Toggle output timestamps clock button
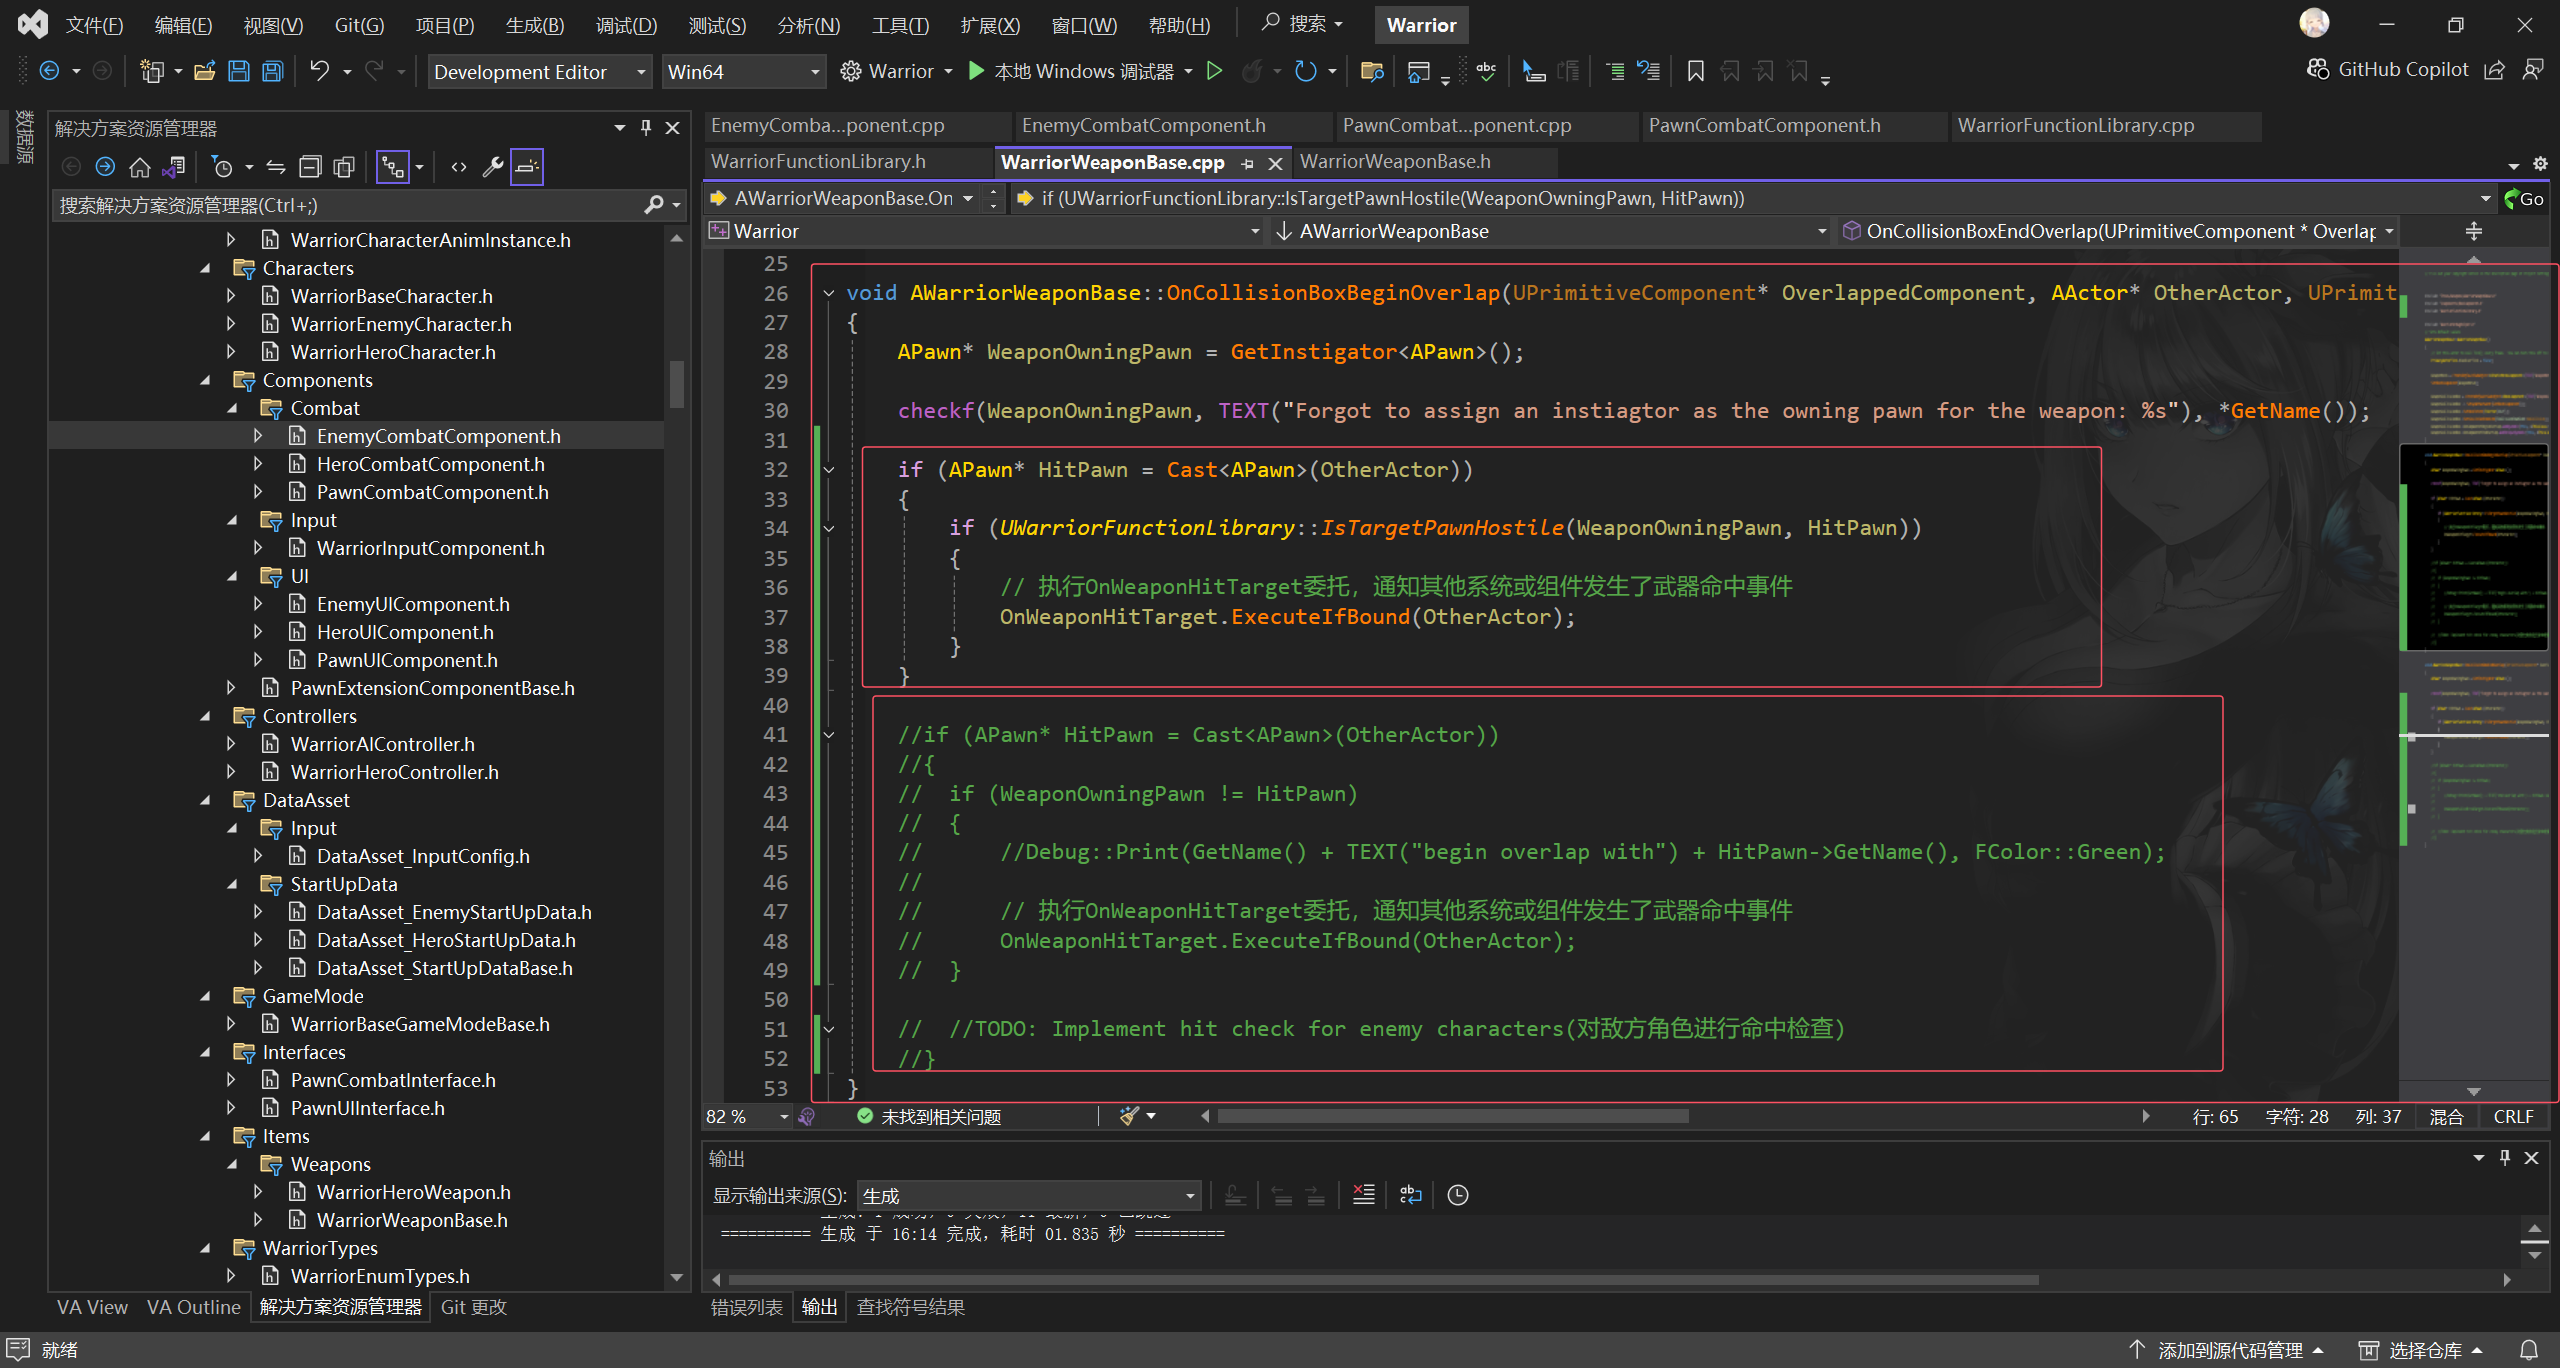The height and width of the screenshot is (1368, 2560). click(1458, 1195)
